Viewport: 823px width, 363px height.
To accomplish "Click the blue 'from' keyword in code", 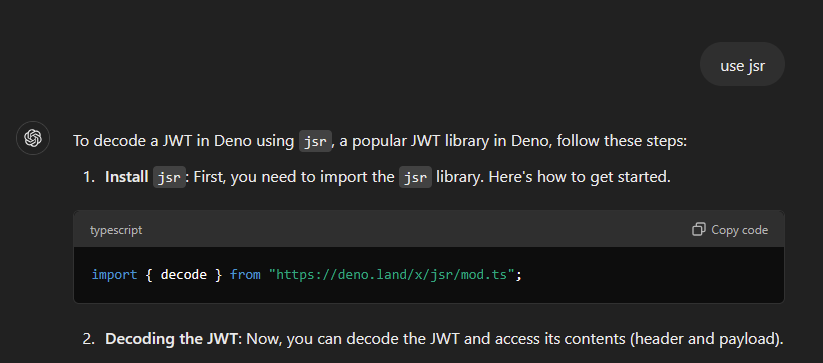I will (x=245, y=275).
